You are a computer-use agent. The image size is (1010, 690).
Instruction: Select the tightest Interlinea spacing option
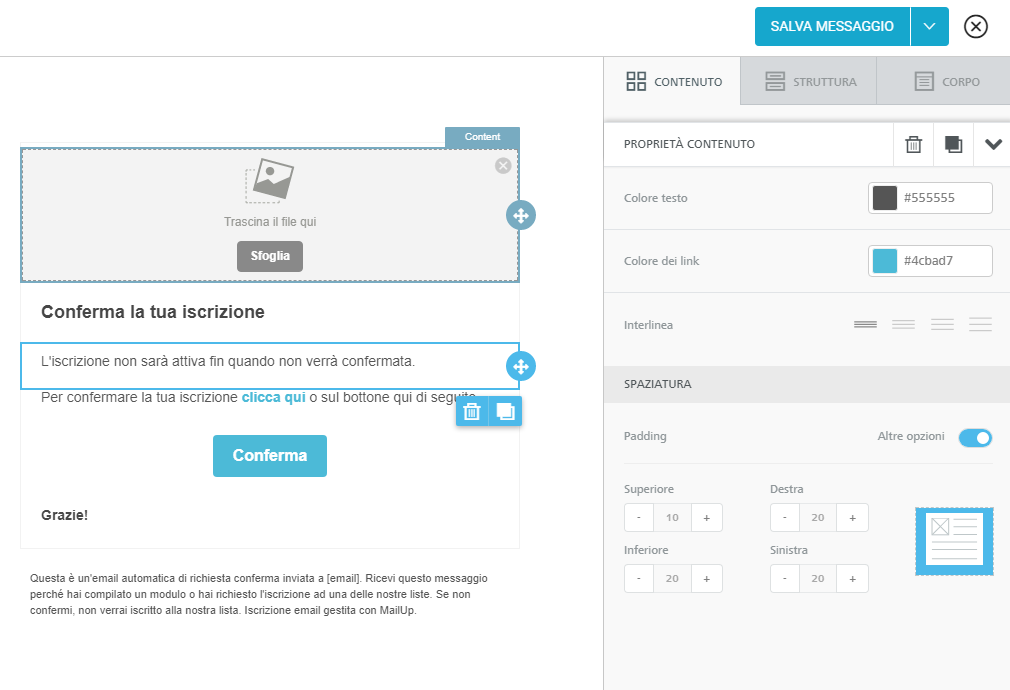pyautogui.click(x=865, y=324)
